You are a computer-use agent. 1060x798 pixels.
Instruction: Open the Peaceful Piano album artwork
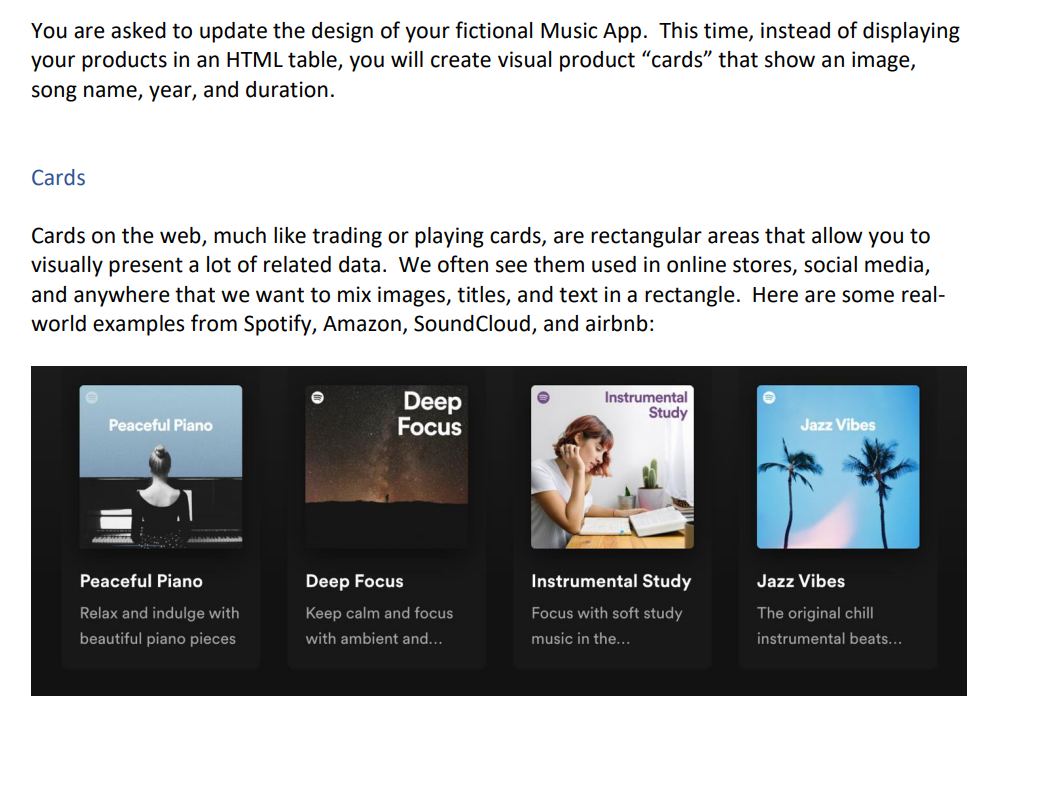[160, 466]
